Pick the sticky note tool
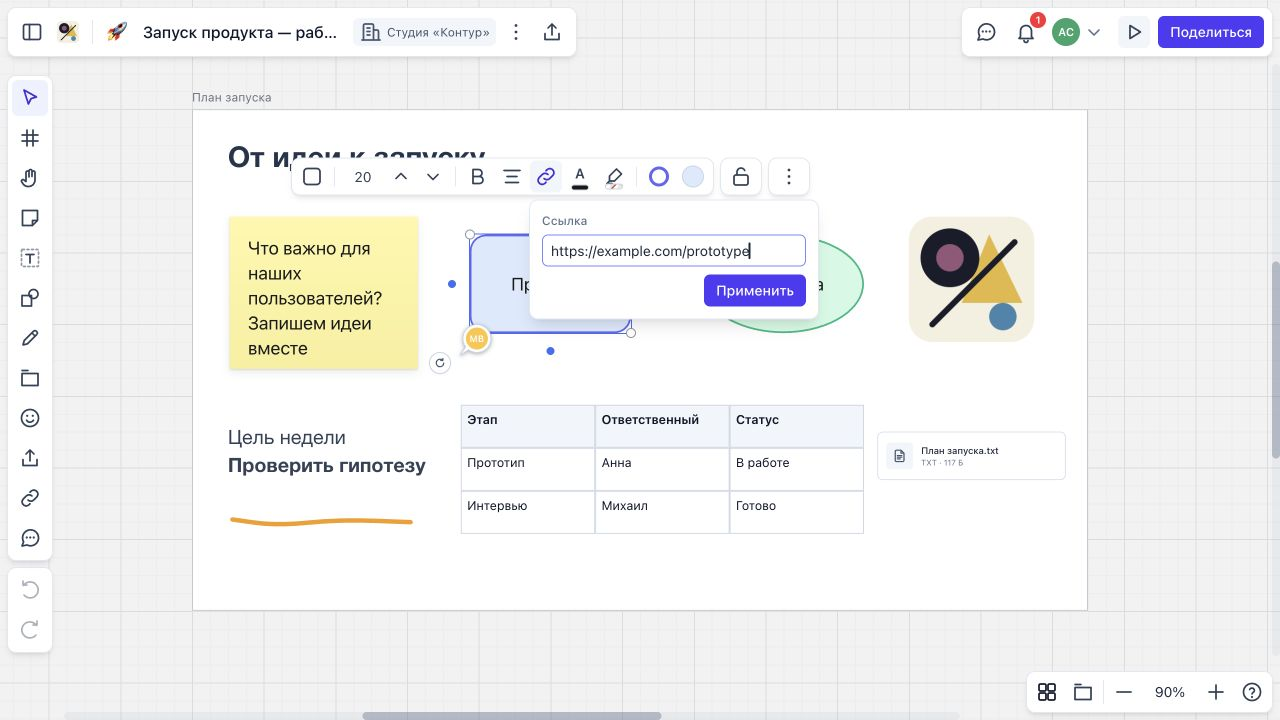 click(30, 218)
